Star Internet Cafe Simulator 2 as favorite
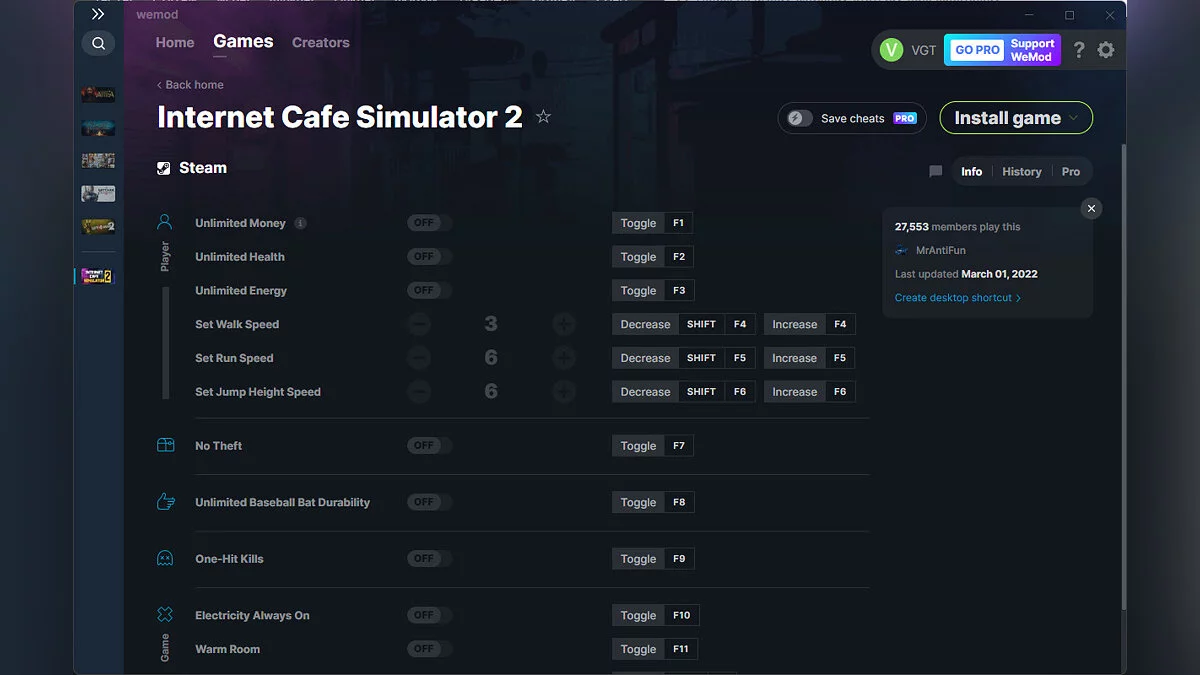 [543, 116]
